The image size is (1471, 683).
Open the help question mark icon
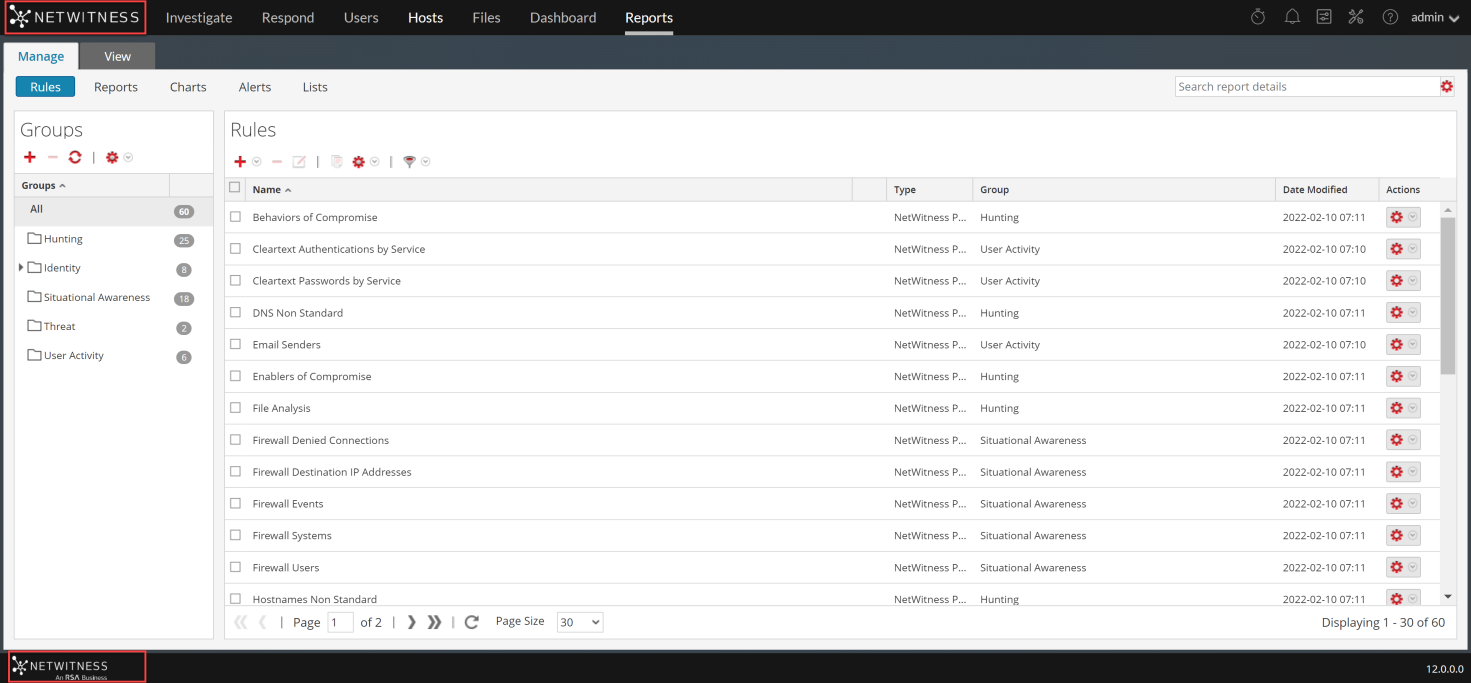[x=1389, y=17]
